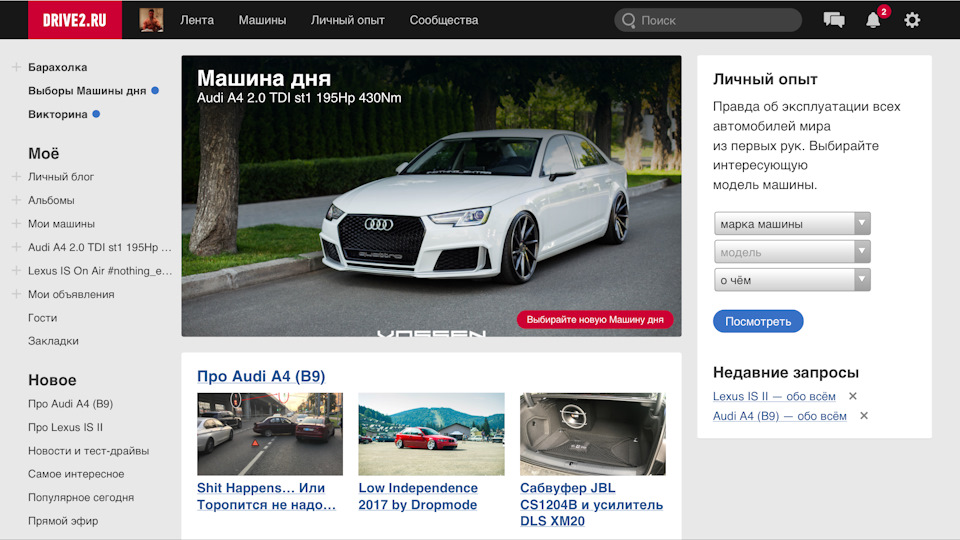Expand the plus next to Личный блог

(17, 176)
